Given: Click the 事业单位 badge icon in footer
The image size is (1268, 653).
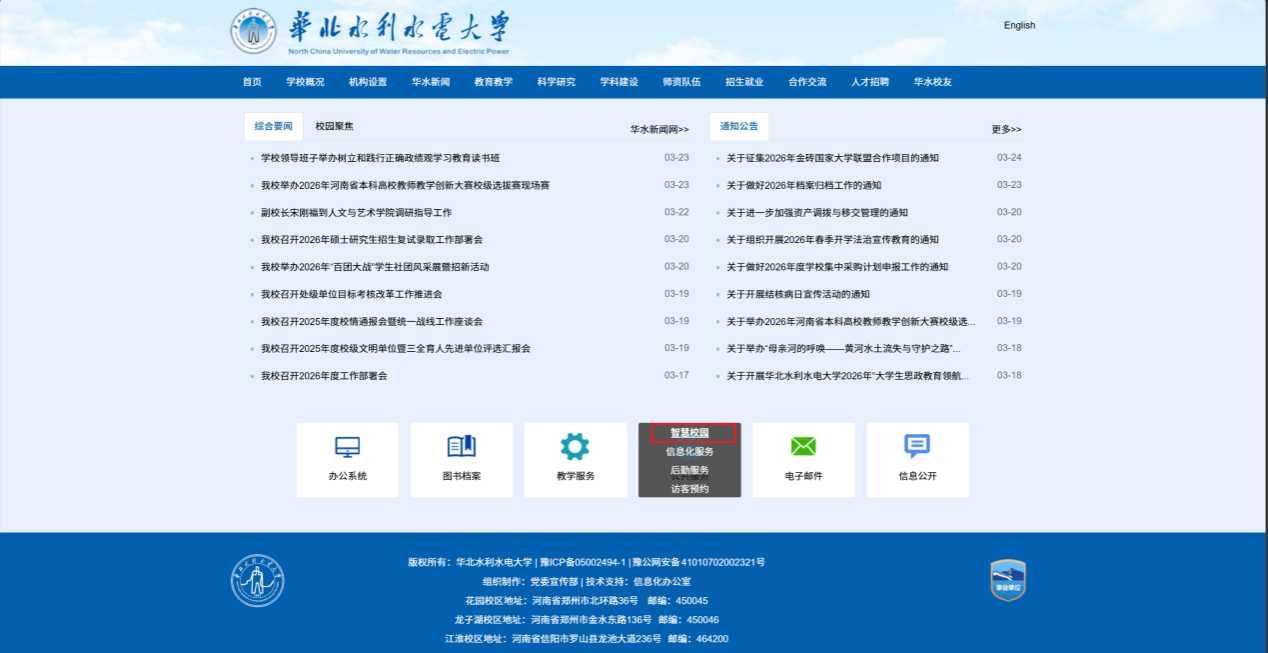Looking at the screenshot, I should click(1007, 580).
